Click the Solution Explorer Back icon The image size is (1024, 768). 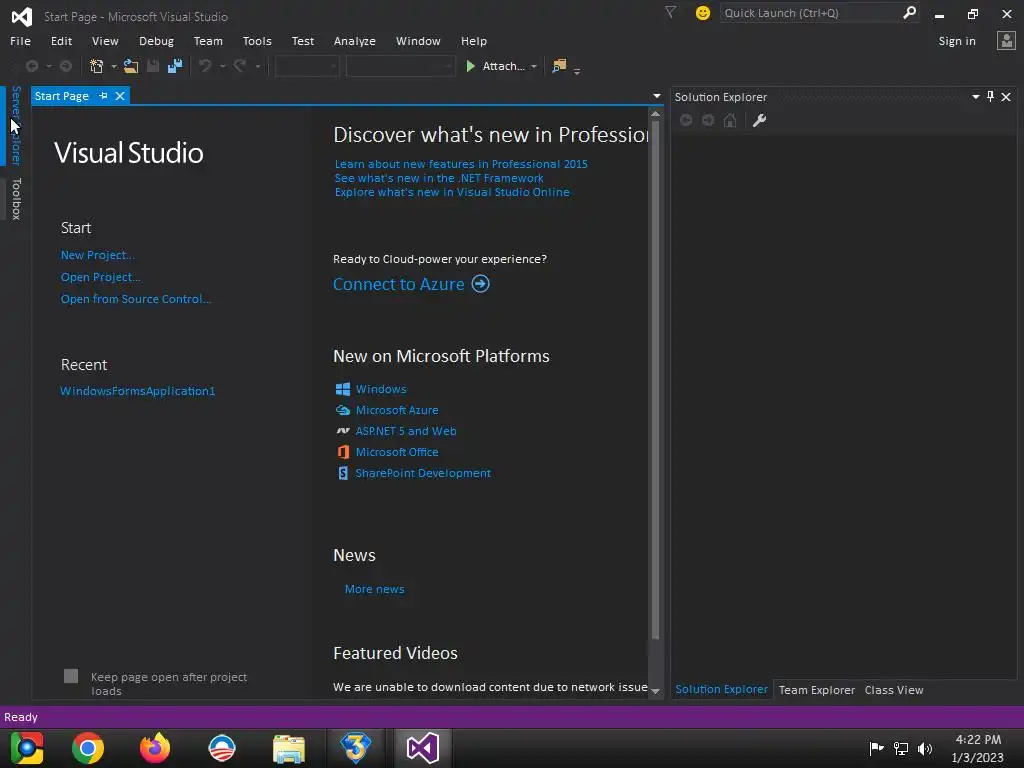(x=686, y=120)
